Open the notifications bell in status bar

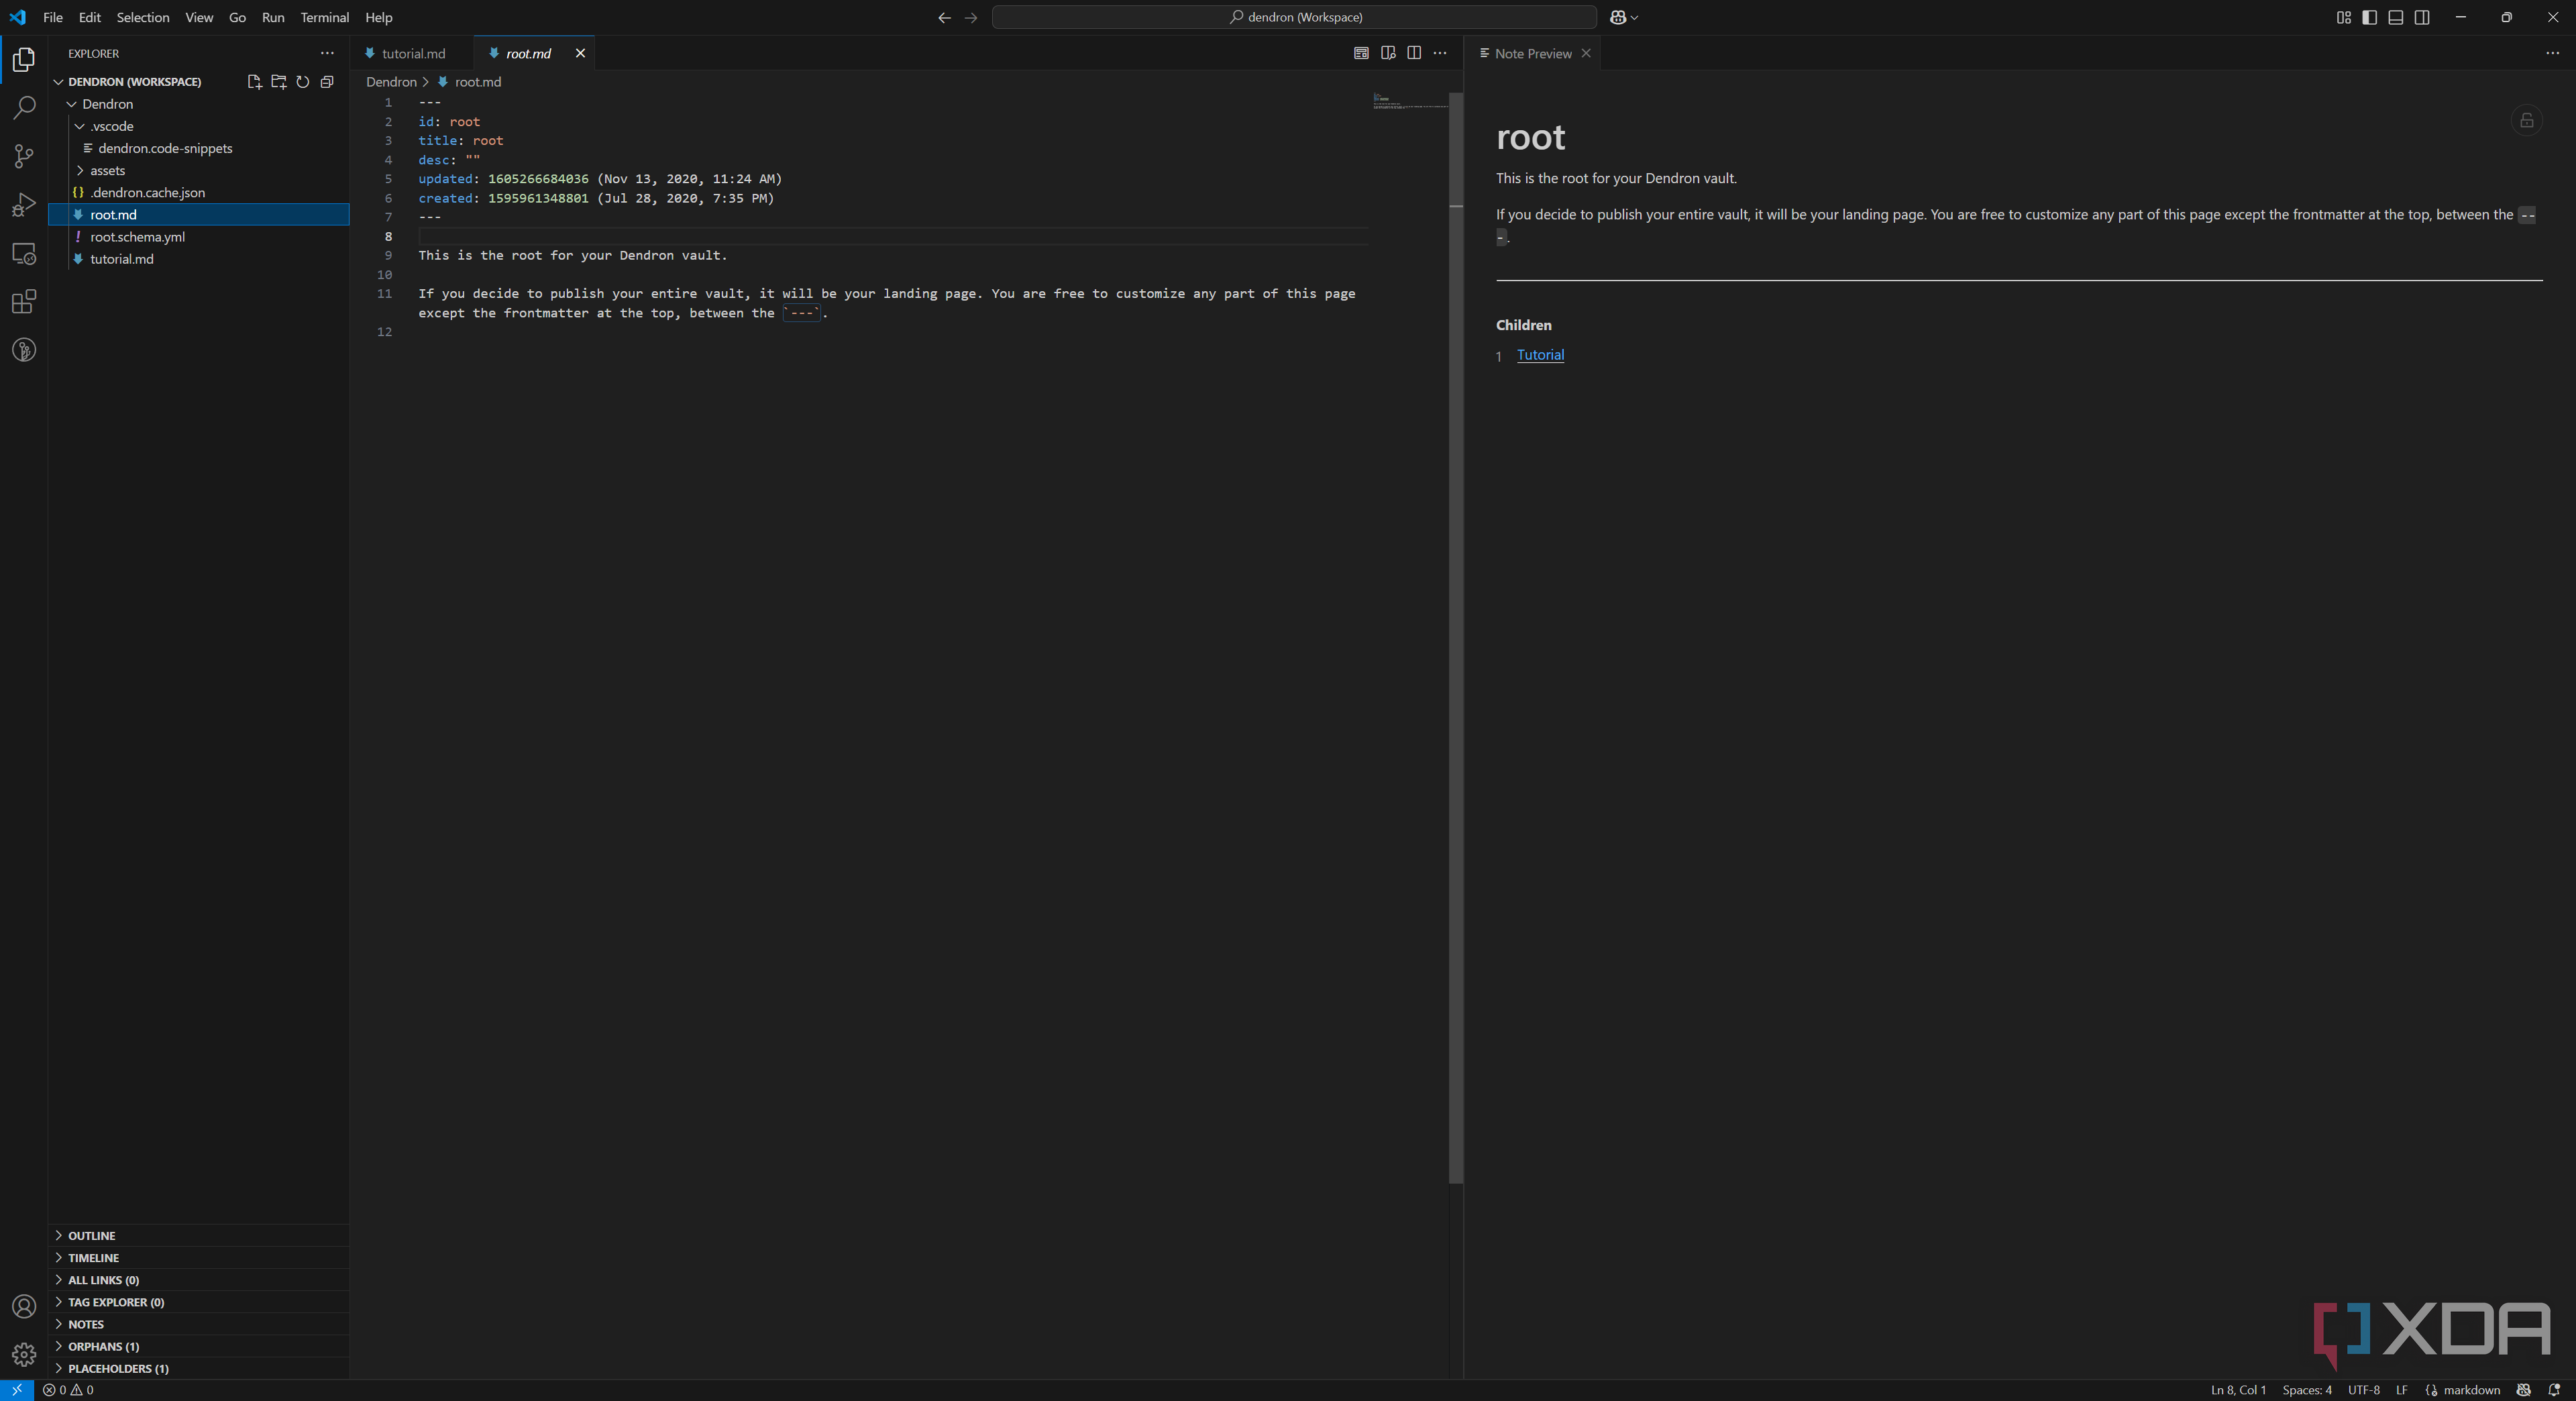(x=2554, y=1390)
